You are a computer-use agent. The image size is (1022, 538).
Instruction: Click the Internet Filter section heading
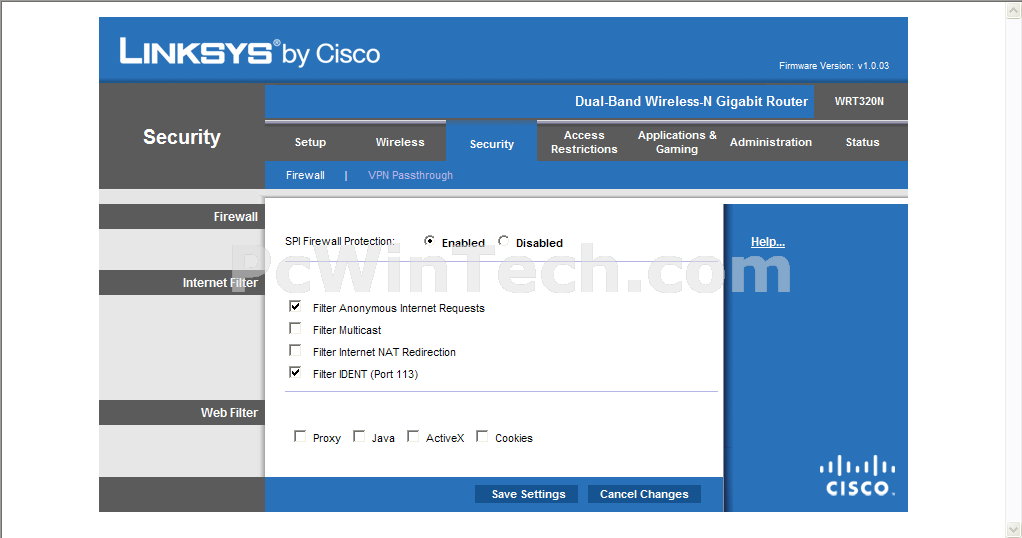(x=220, y=283)
